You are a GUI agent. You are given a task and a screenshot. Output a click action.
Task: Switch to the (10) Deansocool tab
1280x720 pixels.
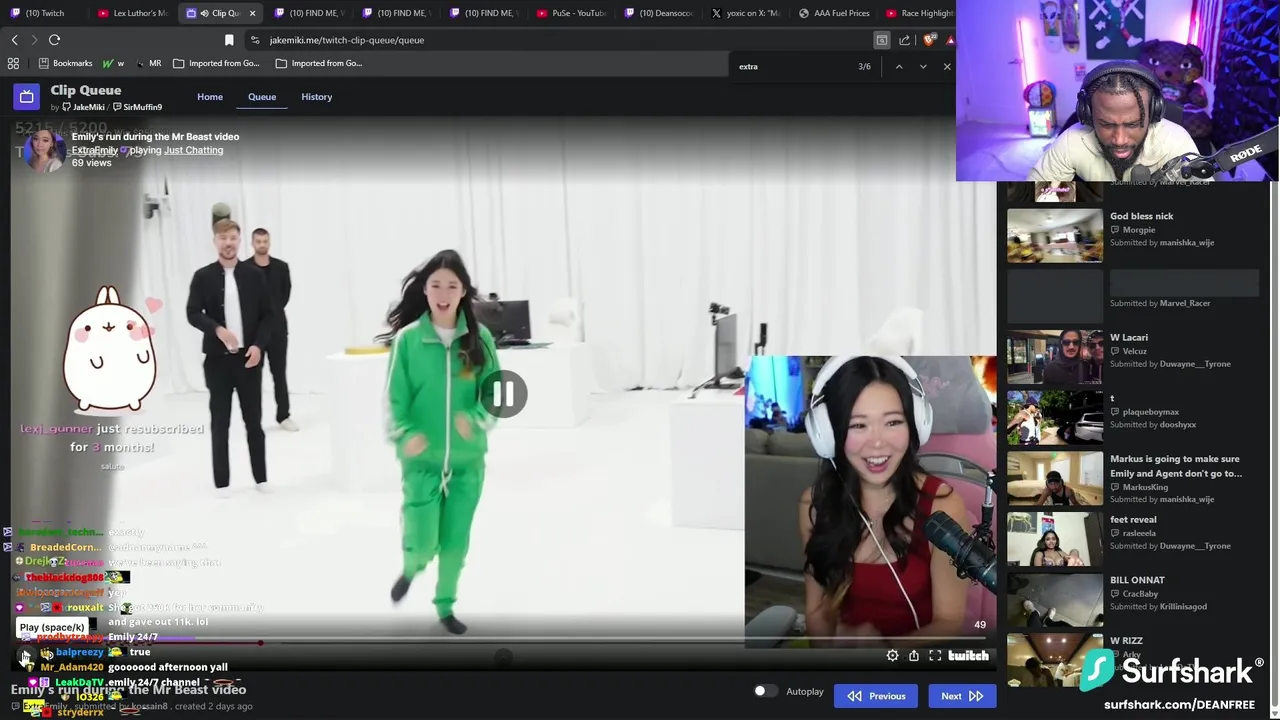(x=659, y=13)
